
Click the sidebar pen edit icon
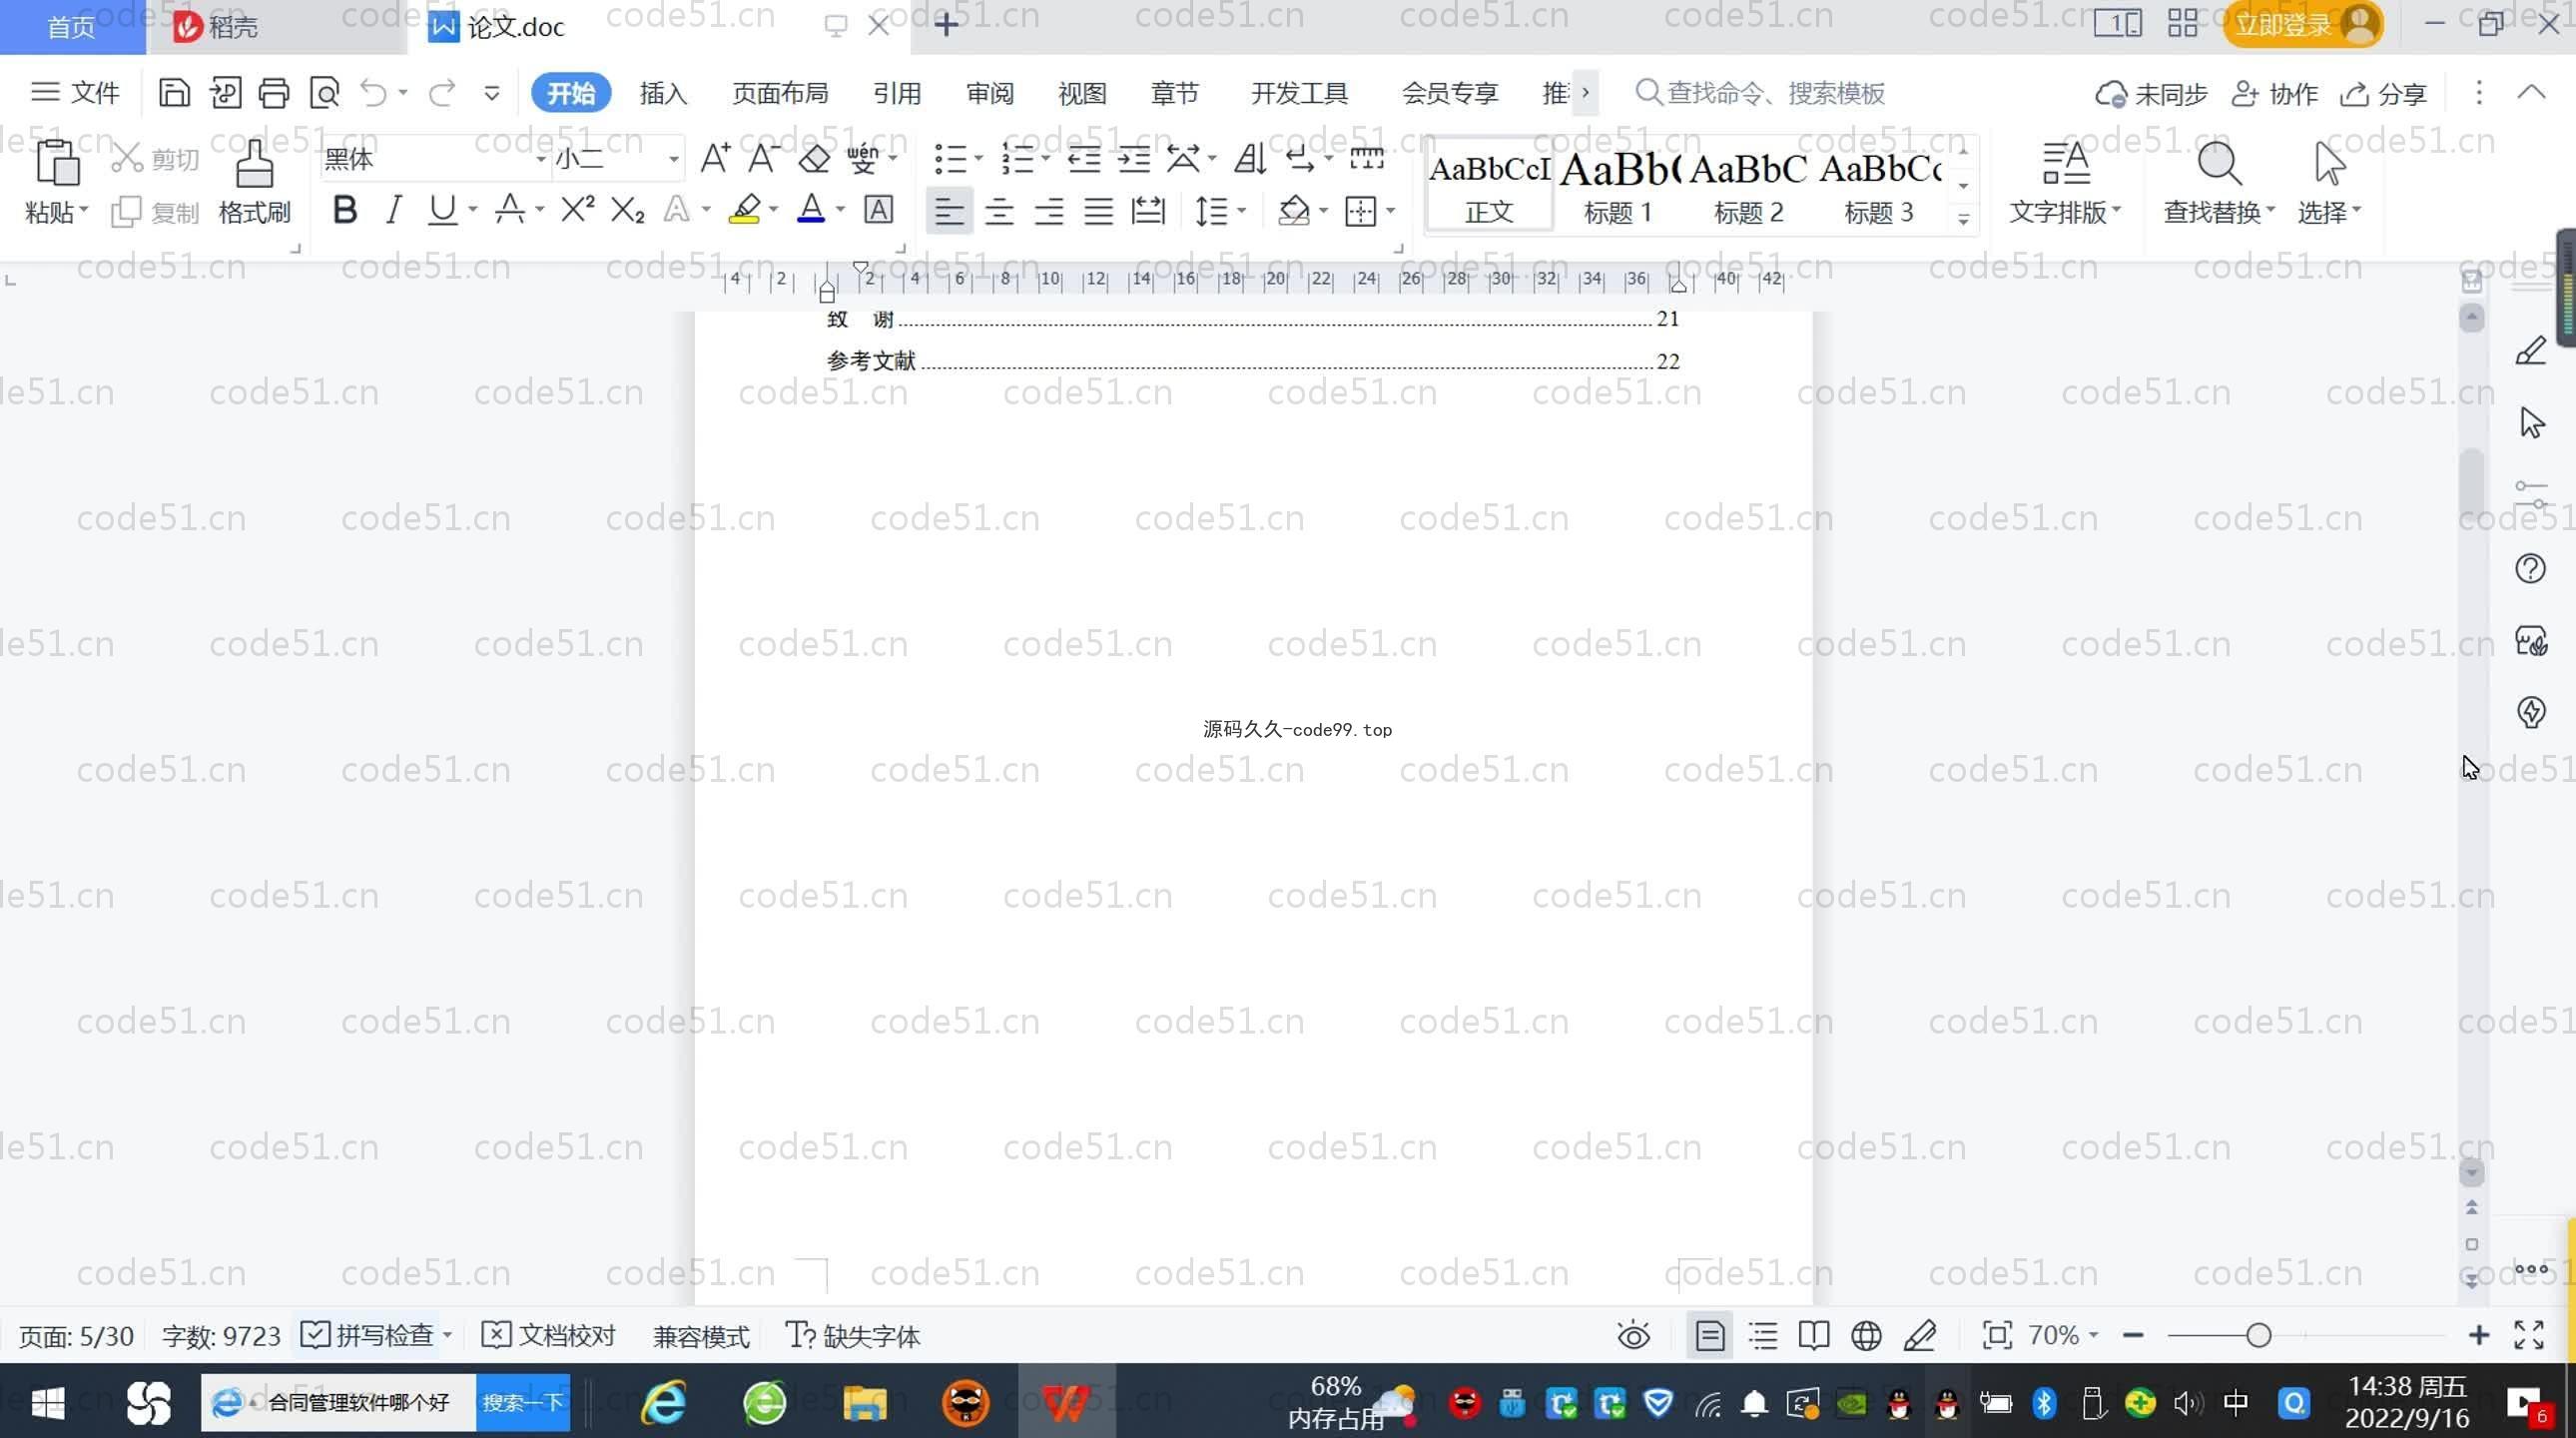coord(2530,351)
